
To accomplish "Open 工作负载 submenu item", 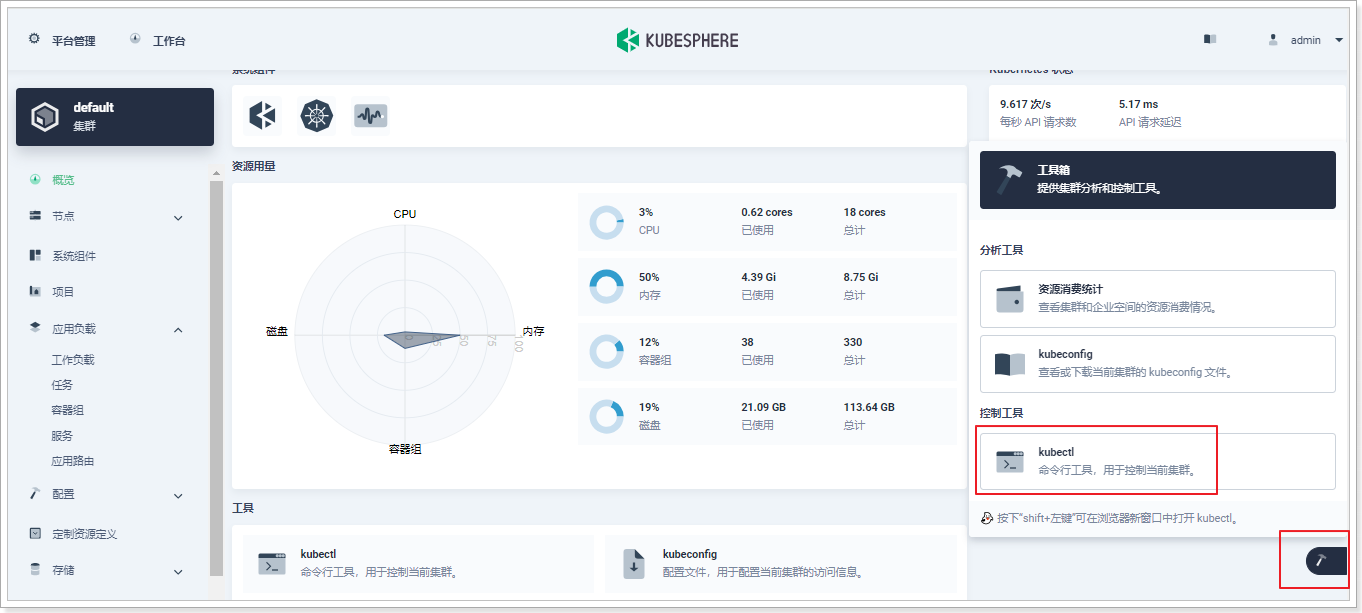I will click(73, 360).
